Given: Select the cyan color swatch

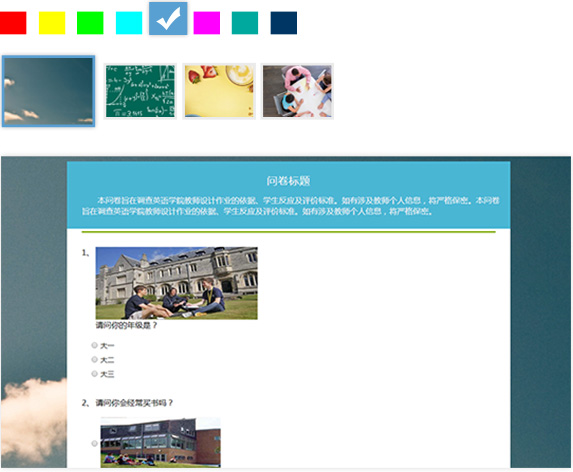Looking at the screenshot, I should pos(129,23).
